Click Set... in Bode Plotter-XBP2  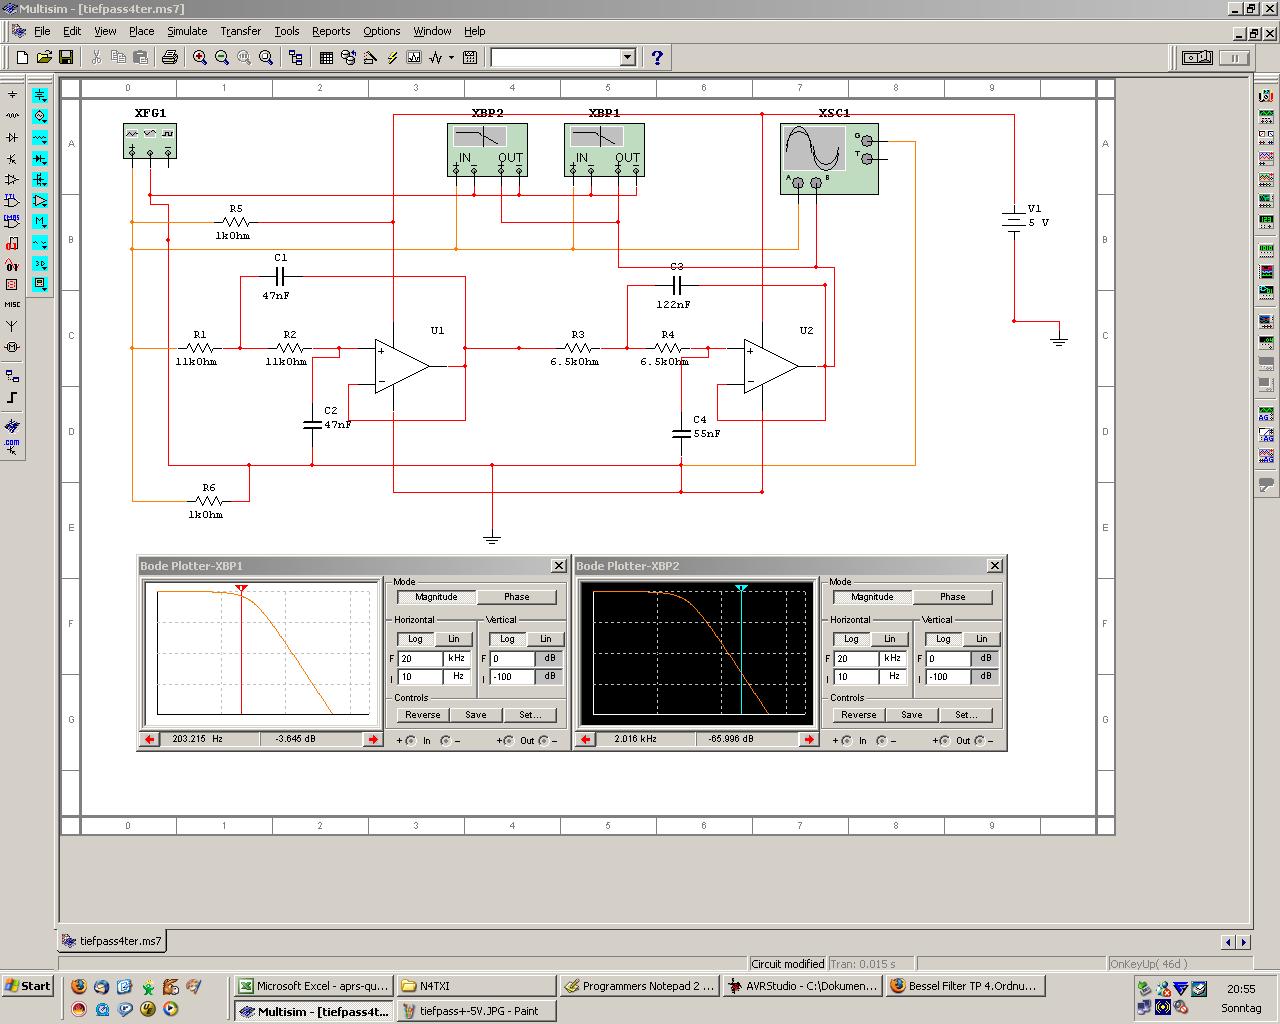pyautogui.click(x=966, y=715)
